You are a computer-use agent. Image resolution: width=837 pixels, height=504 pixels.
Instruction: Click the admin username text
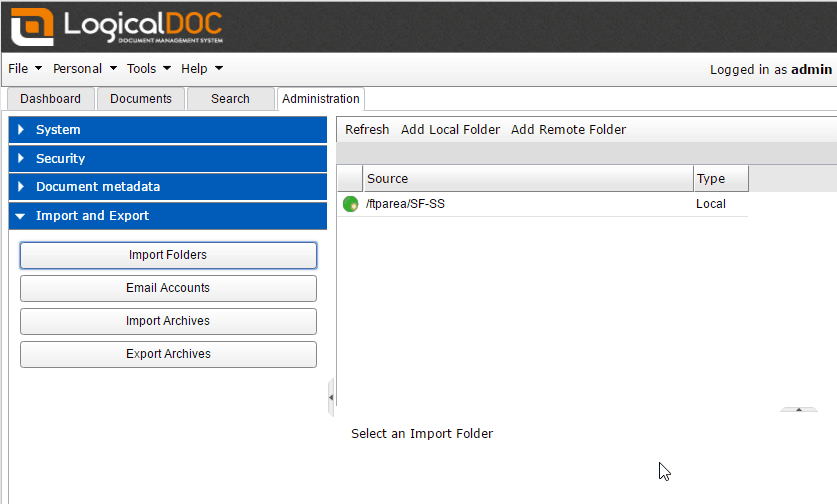pos(811,69)
